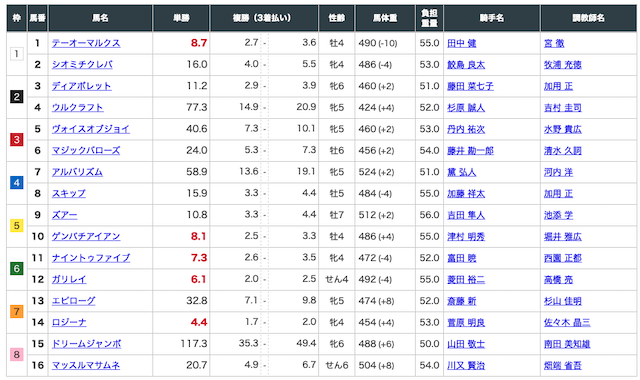
Task: Click the 単勝 column header
Action: coord(181,18)
